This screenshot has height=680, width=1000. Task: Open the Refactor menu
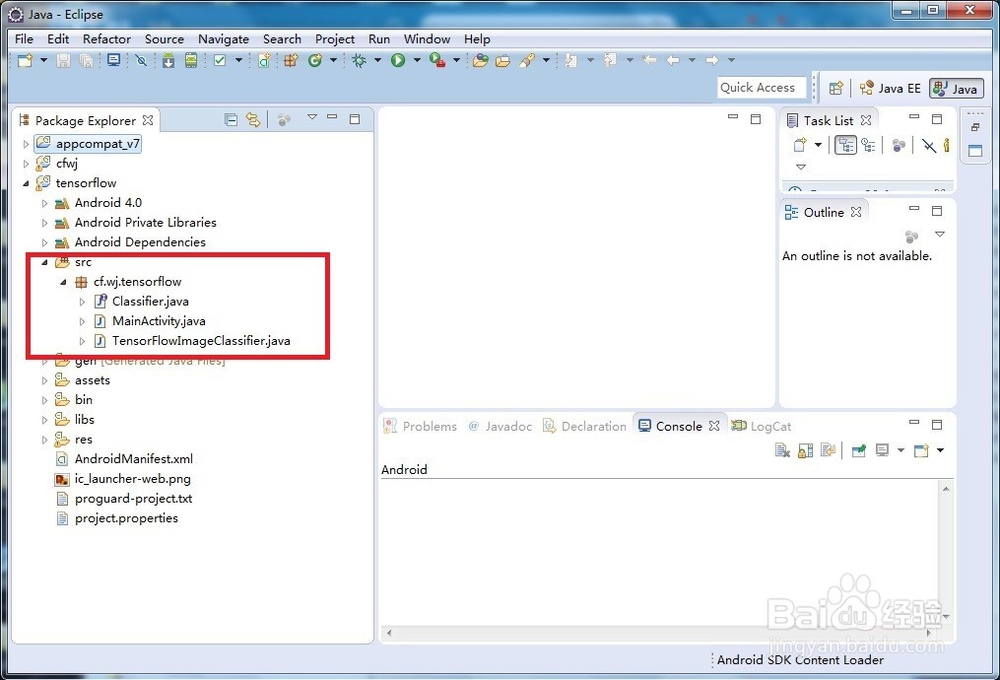coord(107,39)
